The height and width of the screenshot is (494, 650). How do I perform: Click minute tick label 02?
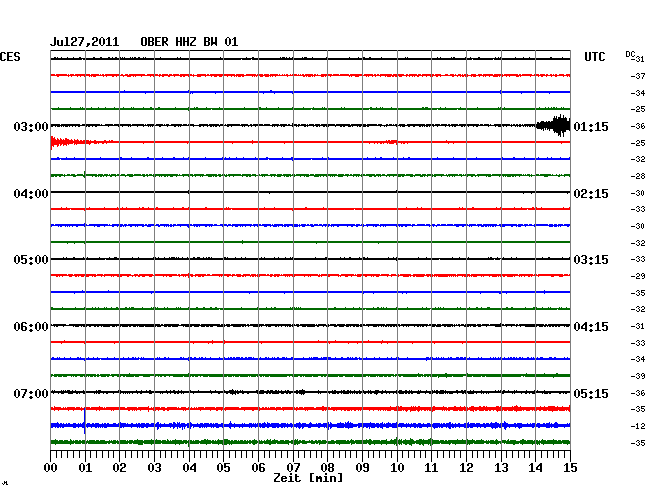119,467
